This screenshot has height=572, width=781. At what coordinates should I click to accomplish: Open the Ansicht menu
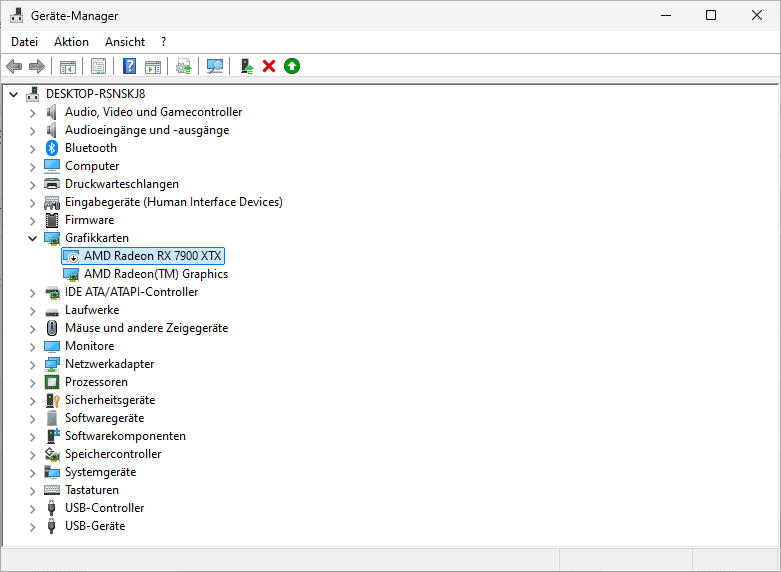pyautogui.click(x=125, y=42)
